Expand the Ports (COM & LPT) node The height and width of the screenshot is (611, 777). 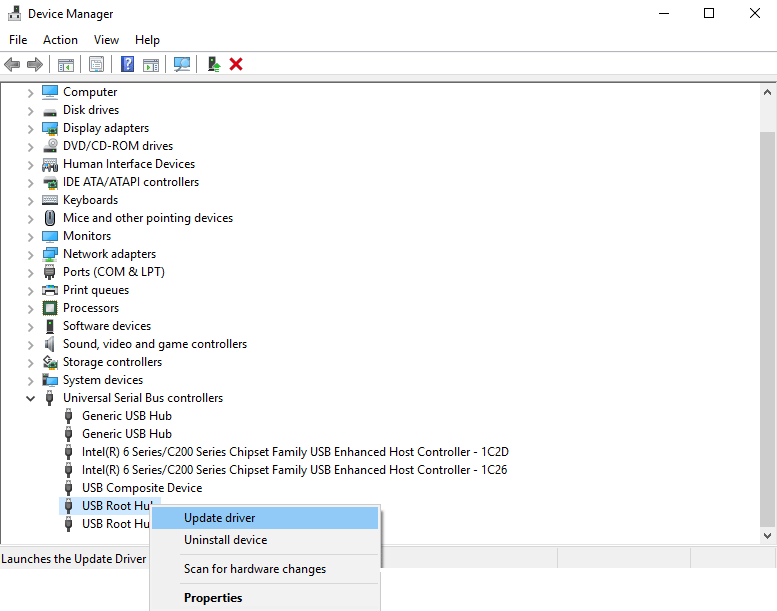[x=30, y=273]
